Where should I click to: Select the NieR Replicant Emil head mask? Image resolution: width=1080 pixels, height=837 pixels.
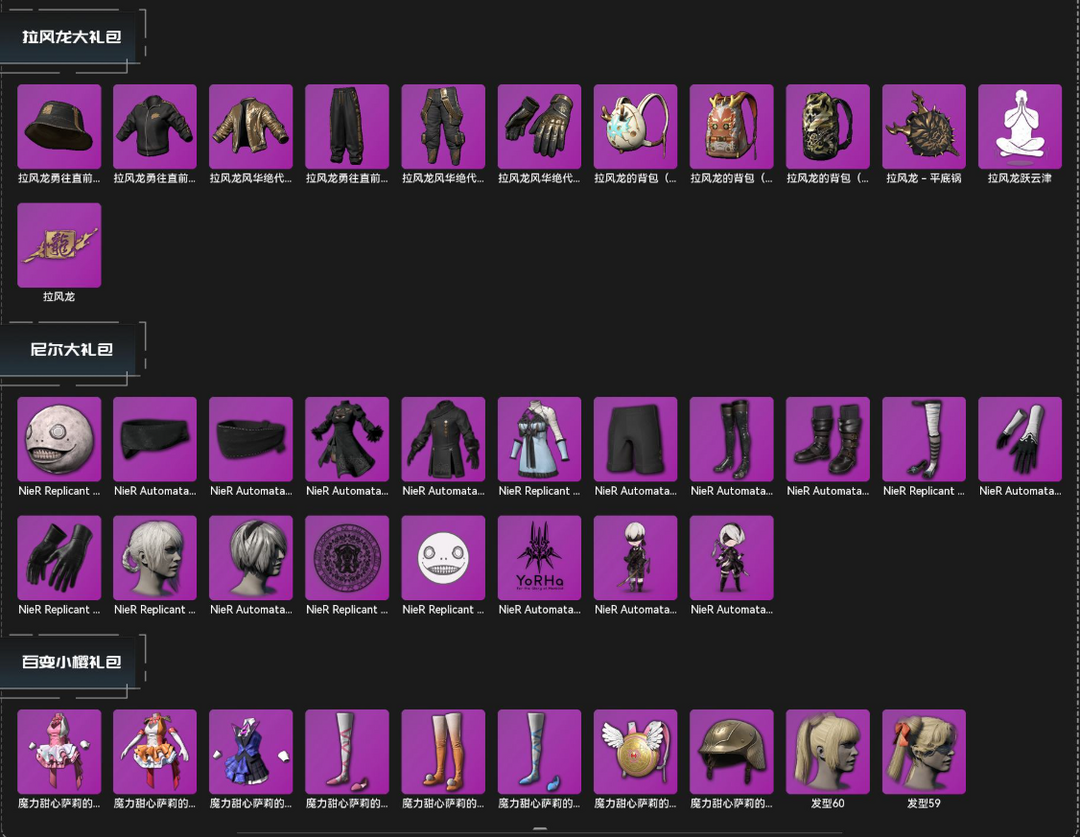(x=59, y=439)
